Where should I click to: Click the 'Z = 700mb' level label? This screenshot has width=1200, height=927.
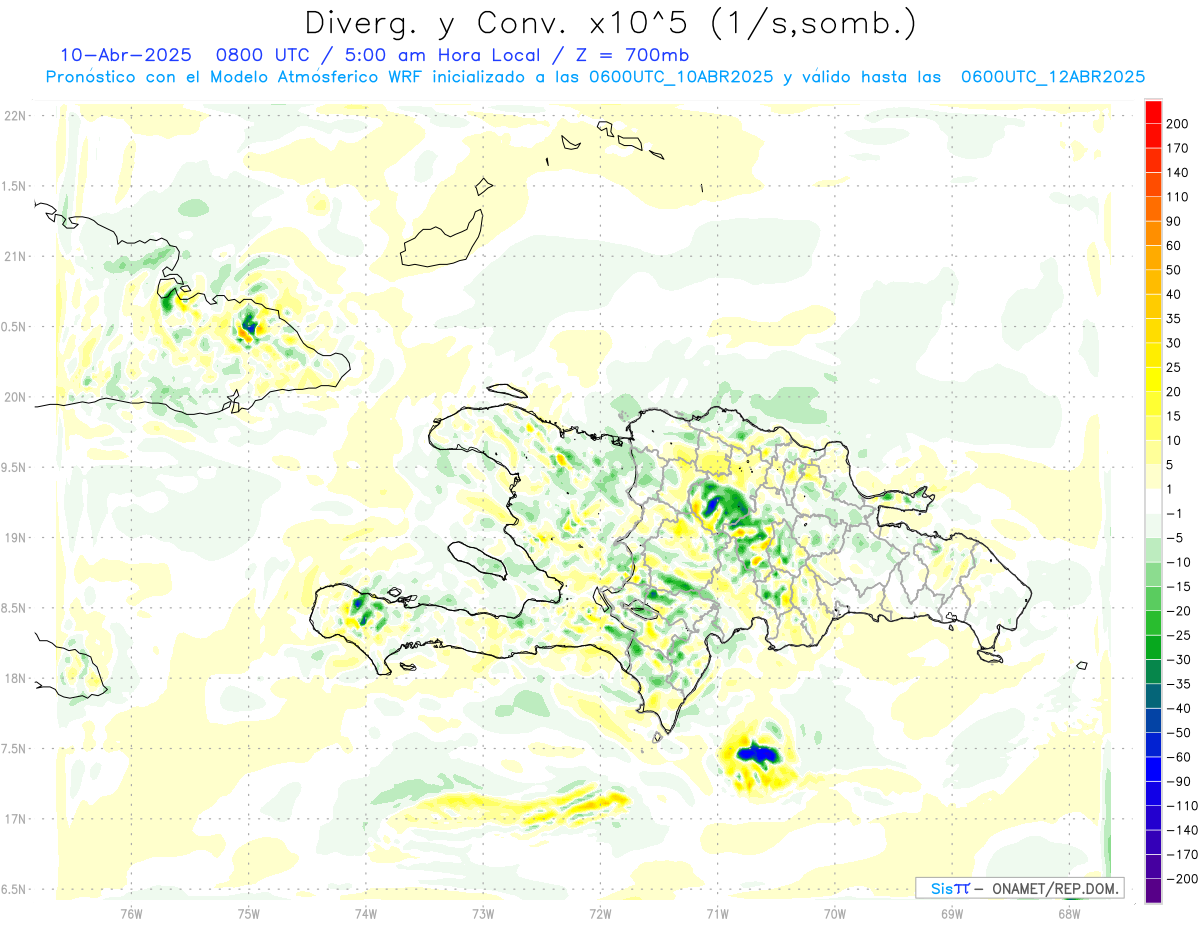point(632,54)
